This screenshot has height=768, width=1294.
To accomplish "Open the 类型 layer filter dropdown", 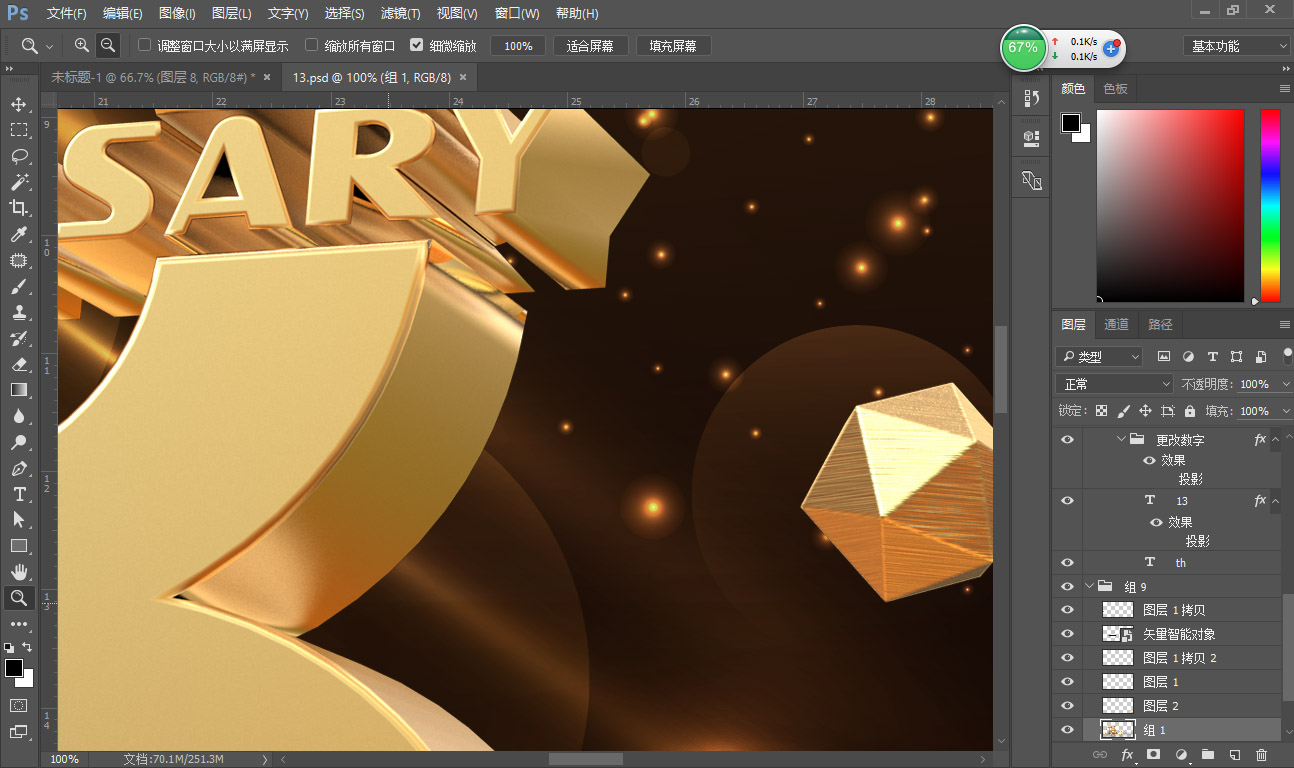I will pyautogui.click(x=1099, y=356).
